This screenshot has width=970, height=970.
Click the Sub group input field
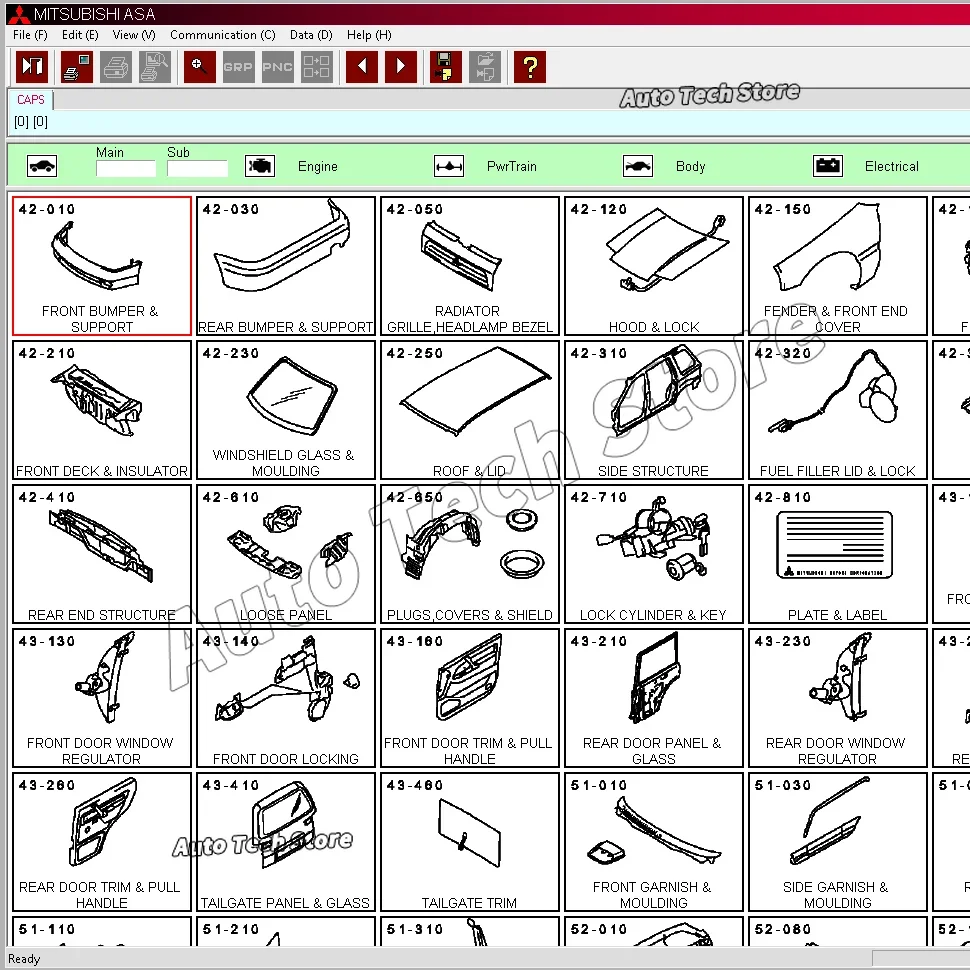pos(197,169)
